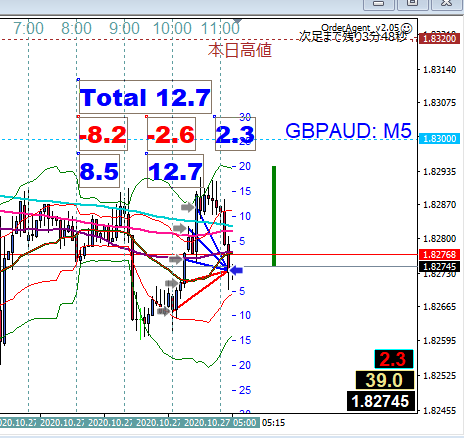Select the -2.6 red value box
This screenshot has width=464, height=438.
pos(171,134)
